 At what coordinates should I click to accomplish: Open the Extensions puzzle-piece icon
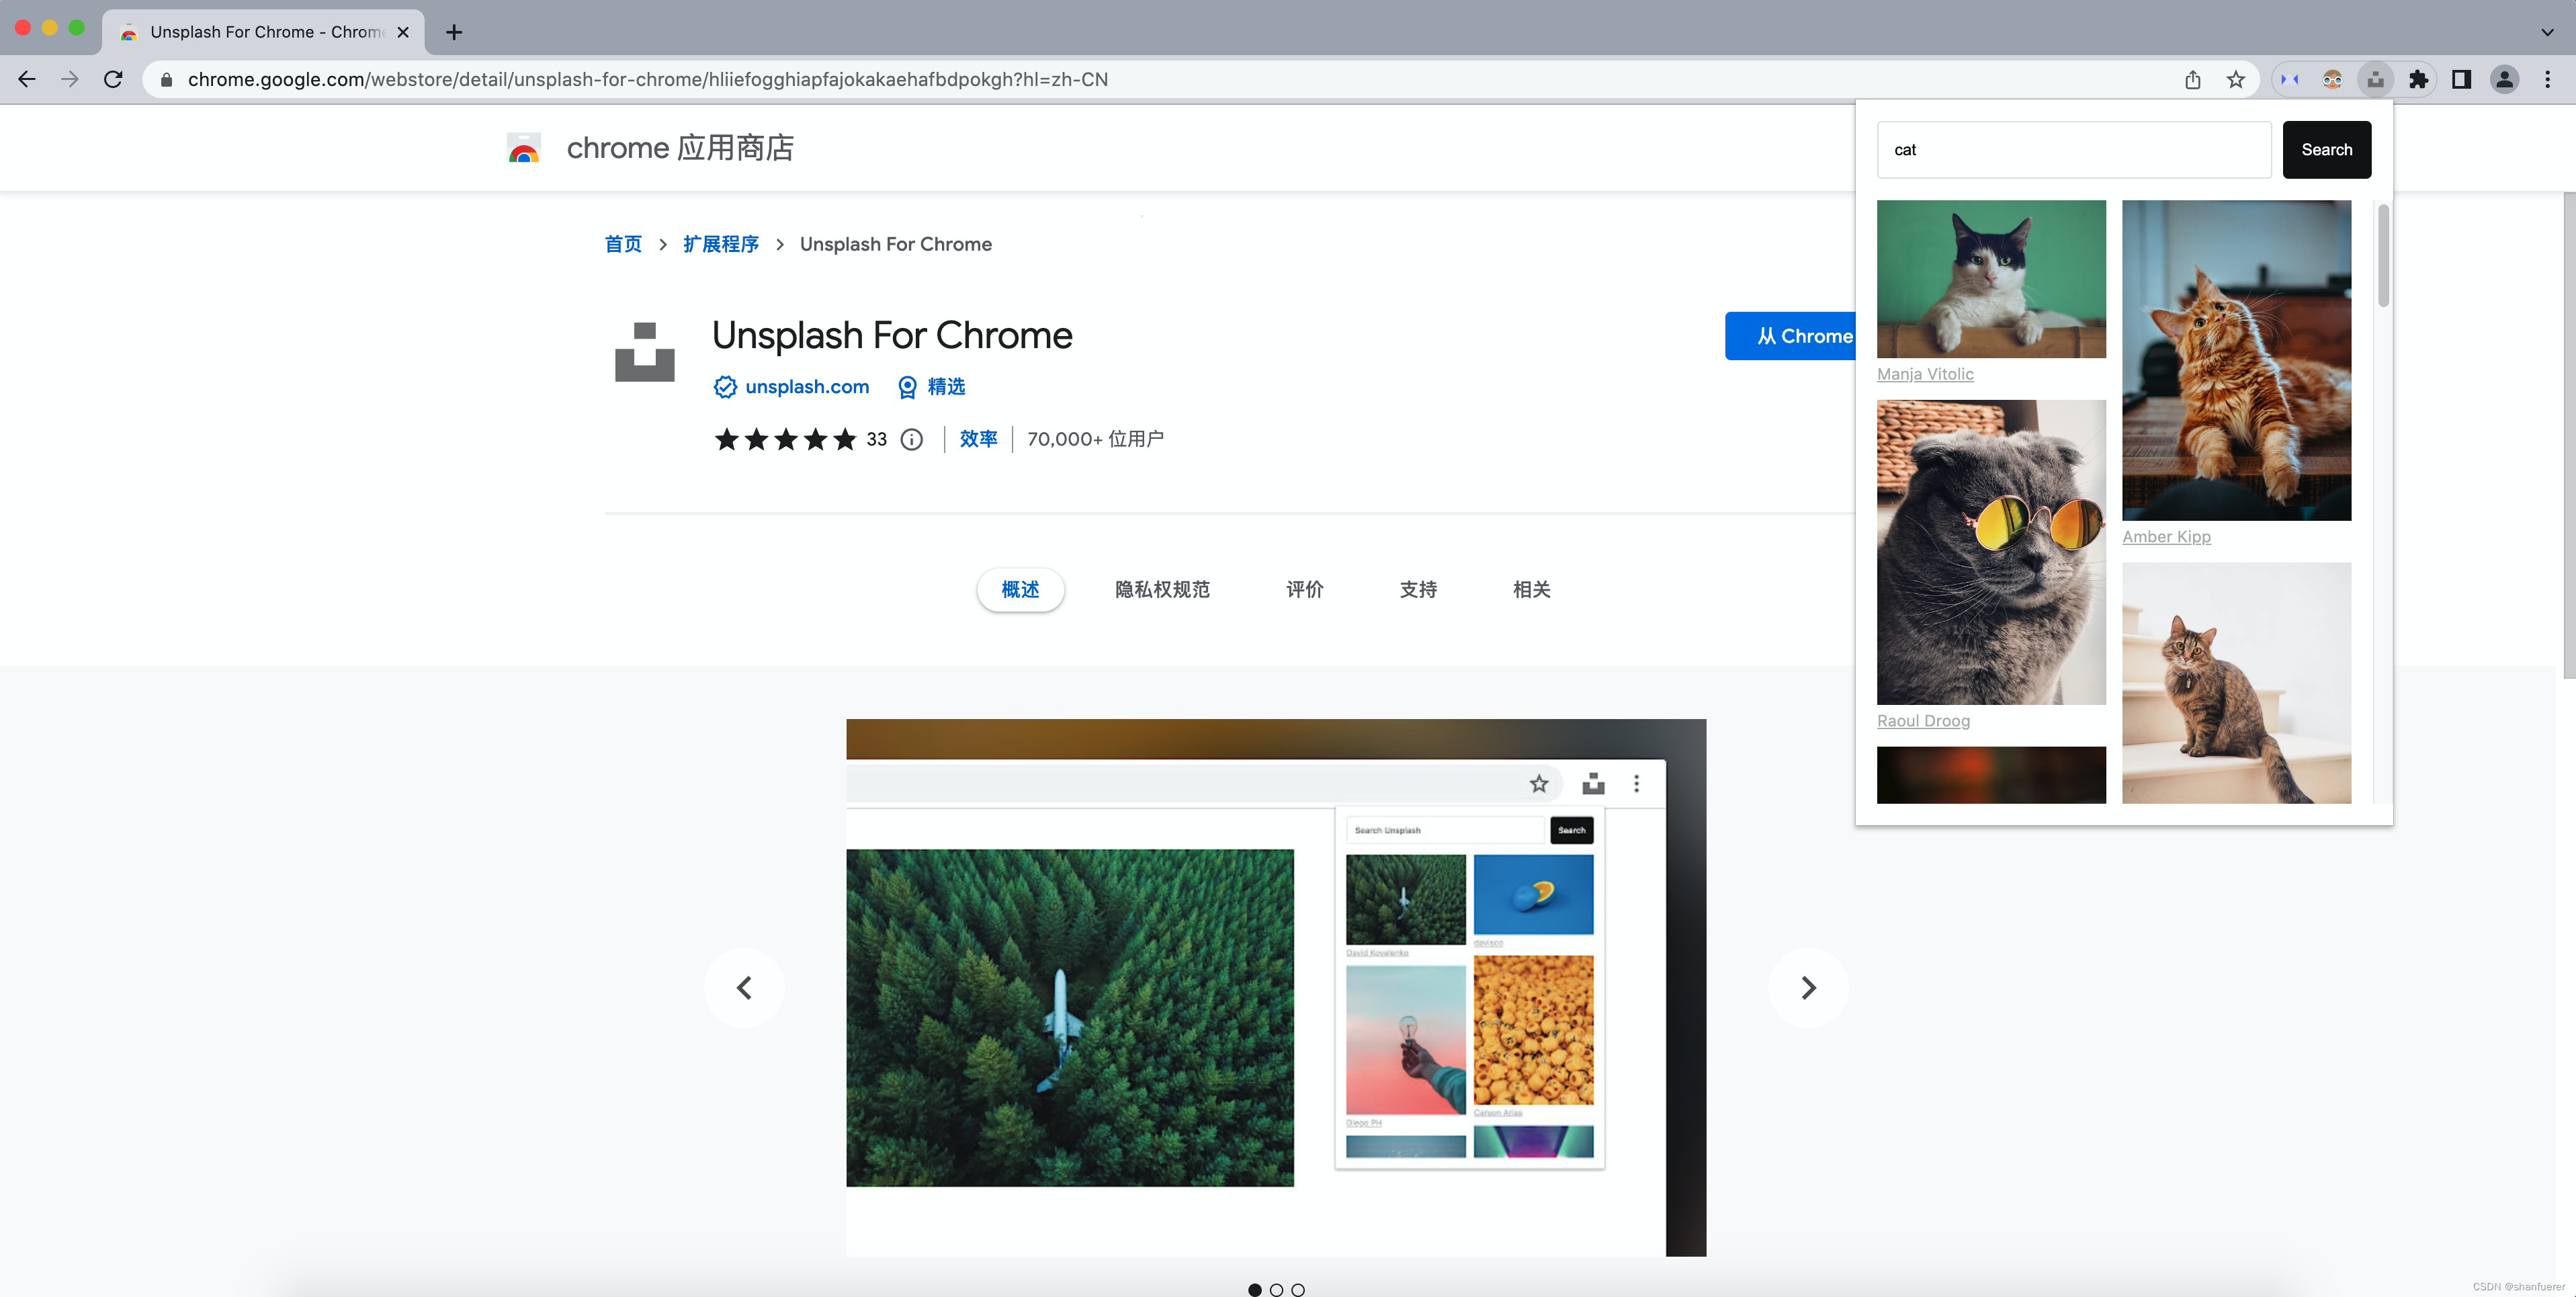tap(2419, 79)
